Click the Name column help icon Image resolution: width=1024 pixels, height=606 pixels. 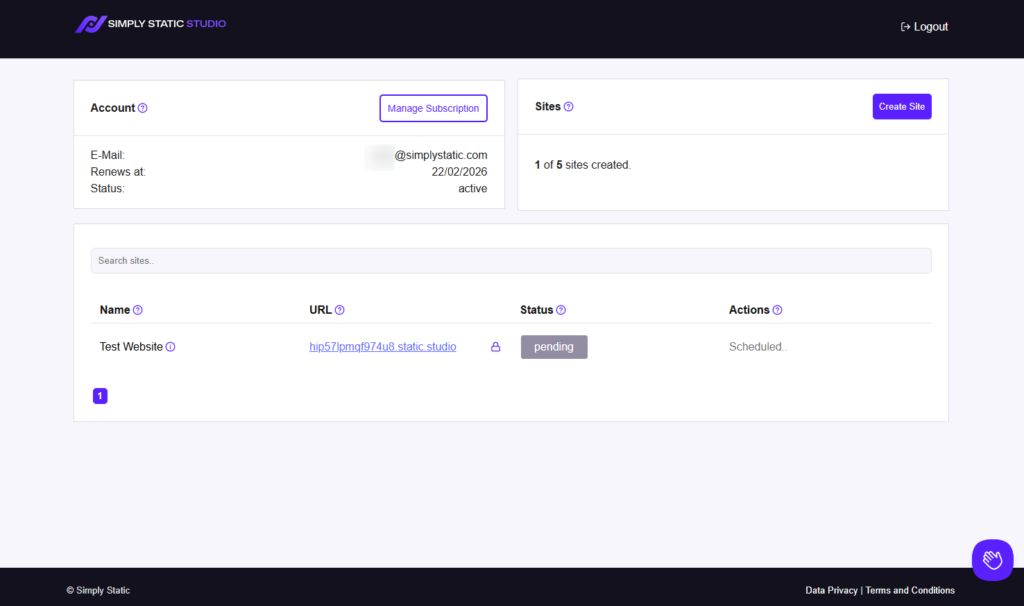pyautogui.click(x=138, y=310)
